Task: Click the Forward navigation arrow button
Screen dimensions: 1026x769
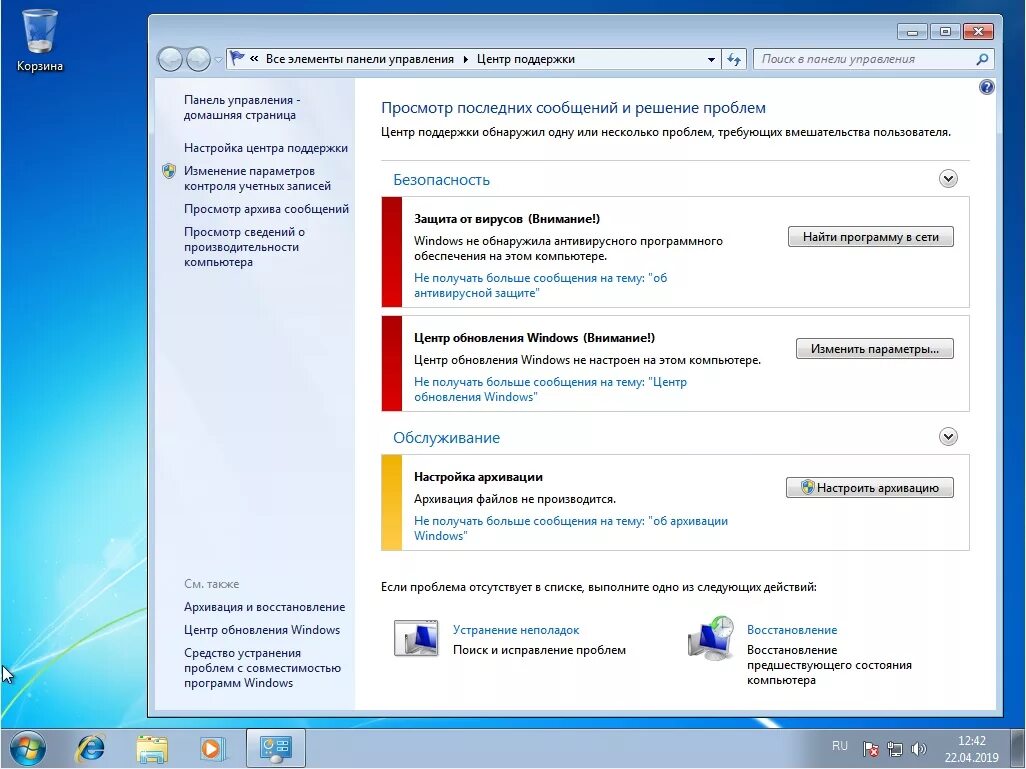Action: pos(198,60)
